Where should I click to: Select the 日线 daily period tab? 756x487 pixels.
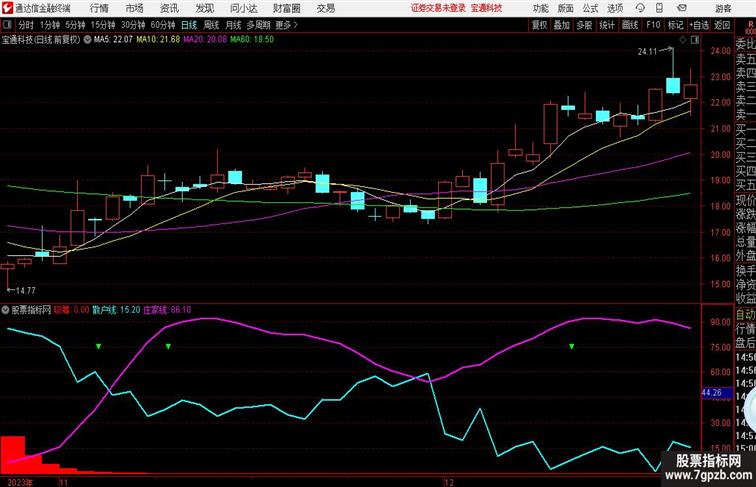[189, 25]
